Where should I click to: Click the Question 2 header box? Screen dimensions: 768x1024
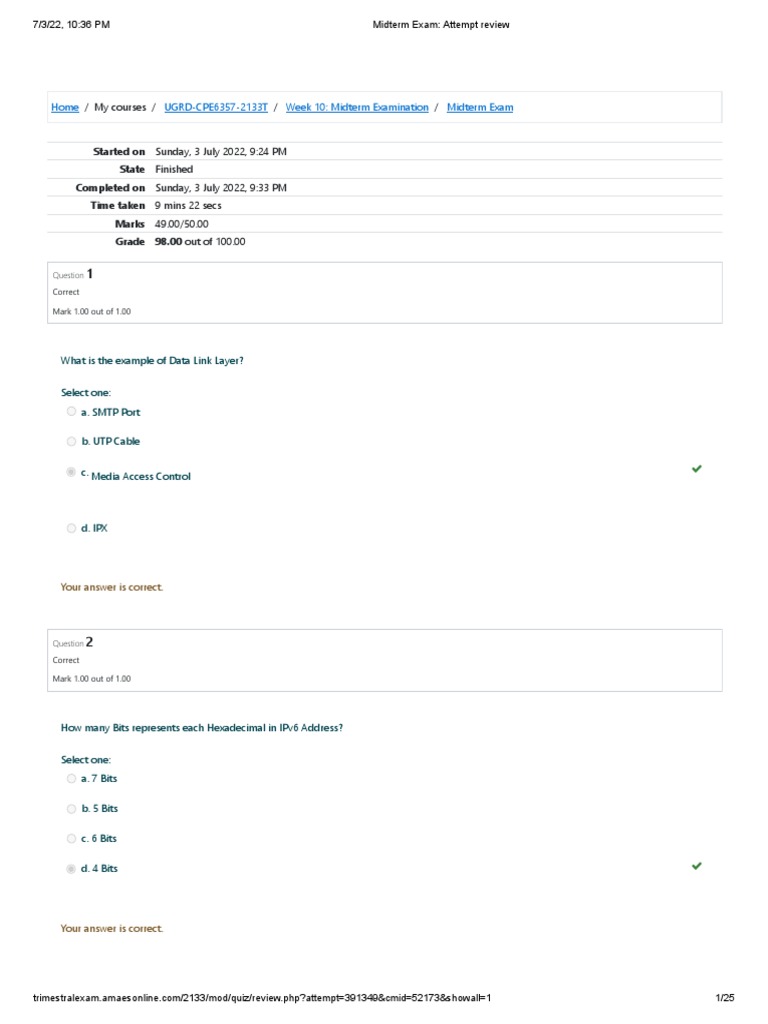[x=385, y=660]
